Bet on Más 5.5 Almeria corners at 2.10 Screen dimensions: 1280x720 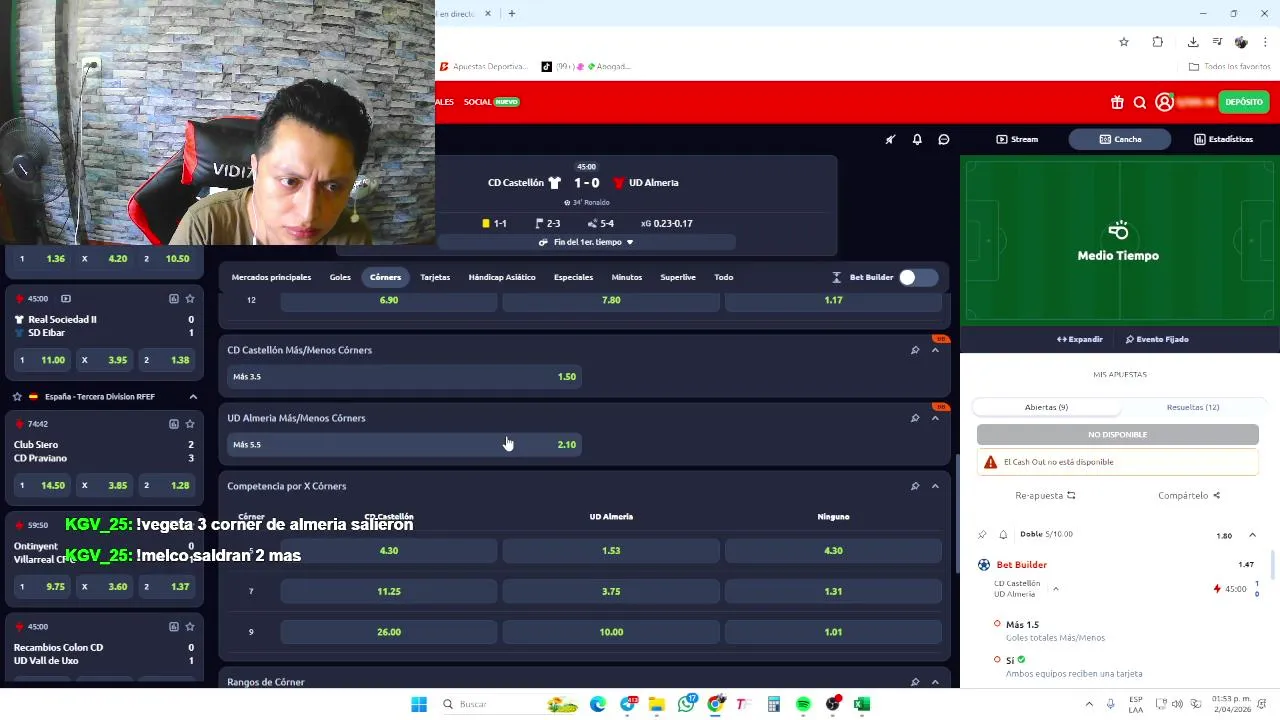(404, 445)
